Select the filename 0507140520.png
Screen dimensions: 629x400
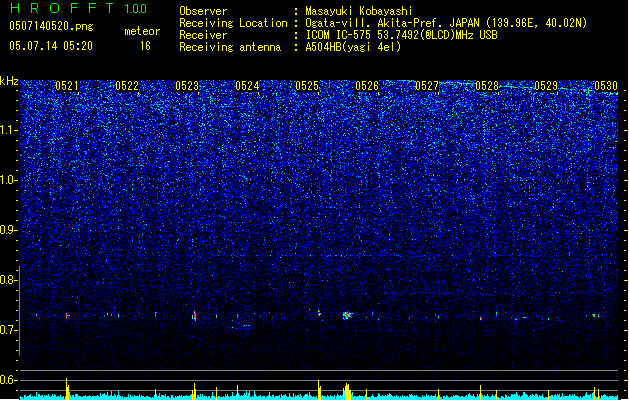click(x=51, y=27)
